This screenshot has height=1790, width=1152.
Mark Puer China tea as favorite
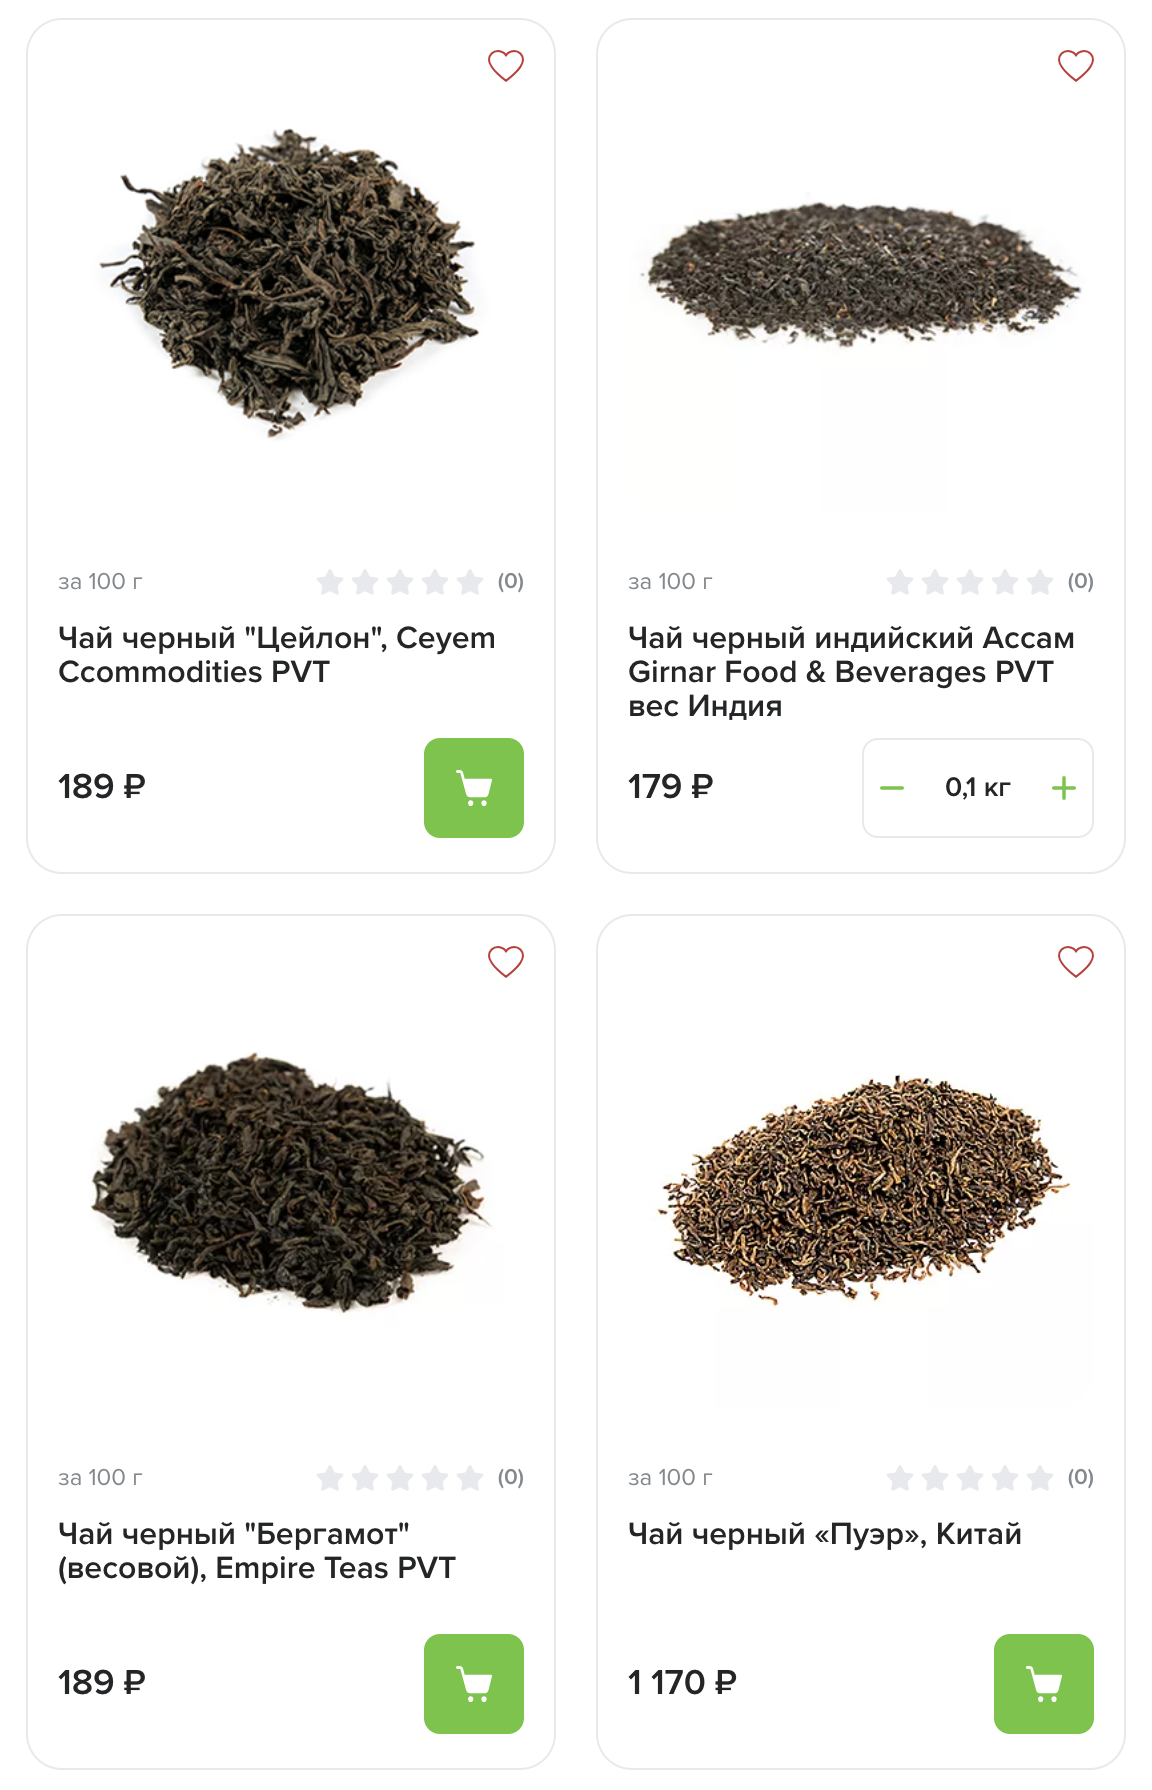point(1076,962)
